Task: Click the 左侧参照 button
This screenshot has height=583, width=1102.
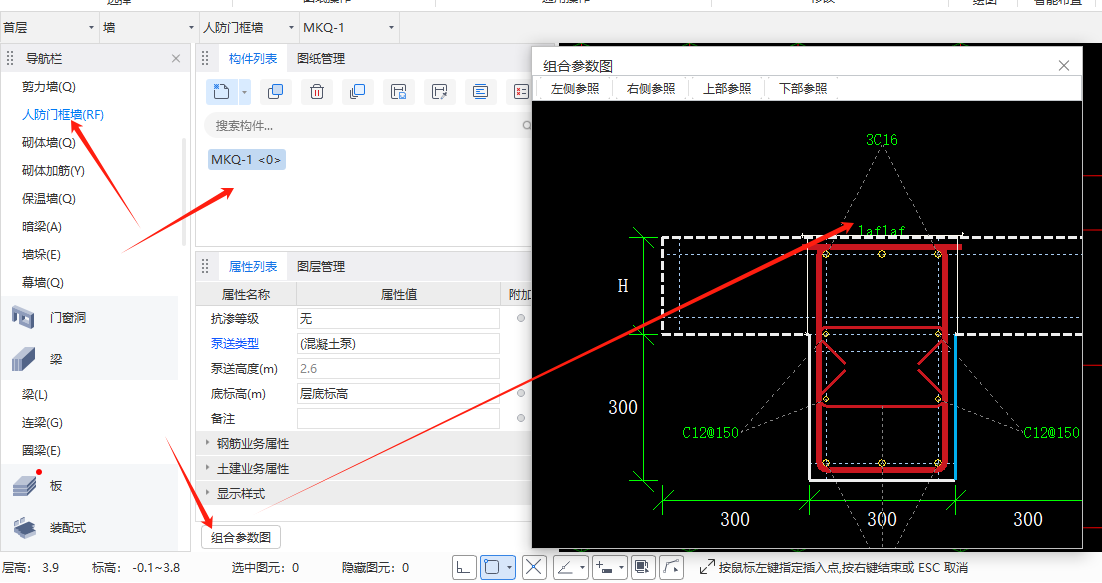Action: tap(575, 89)
